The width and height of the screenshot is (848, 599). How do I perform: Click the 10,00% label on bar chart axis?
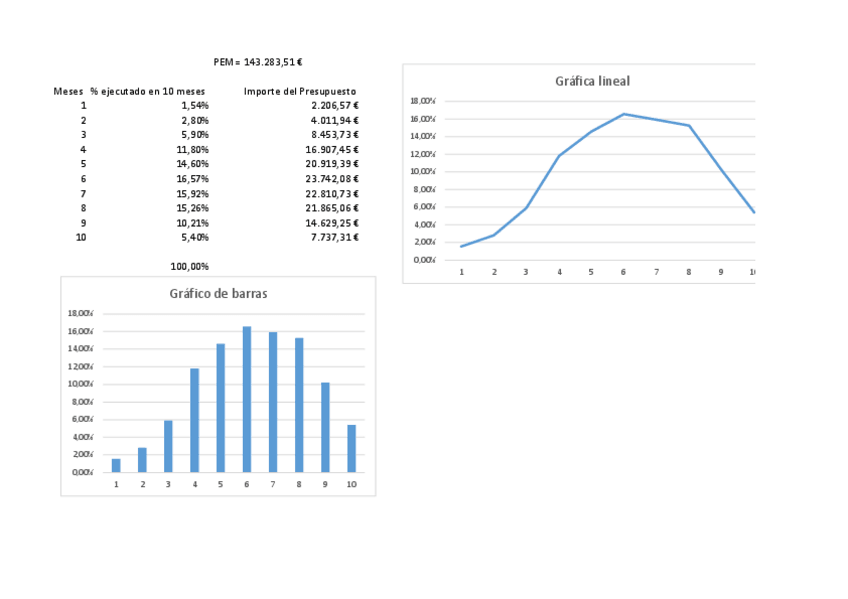(80, 384)
